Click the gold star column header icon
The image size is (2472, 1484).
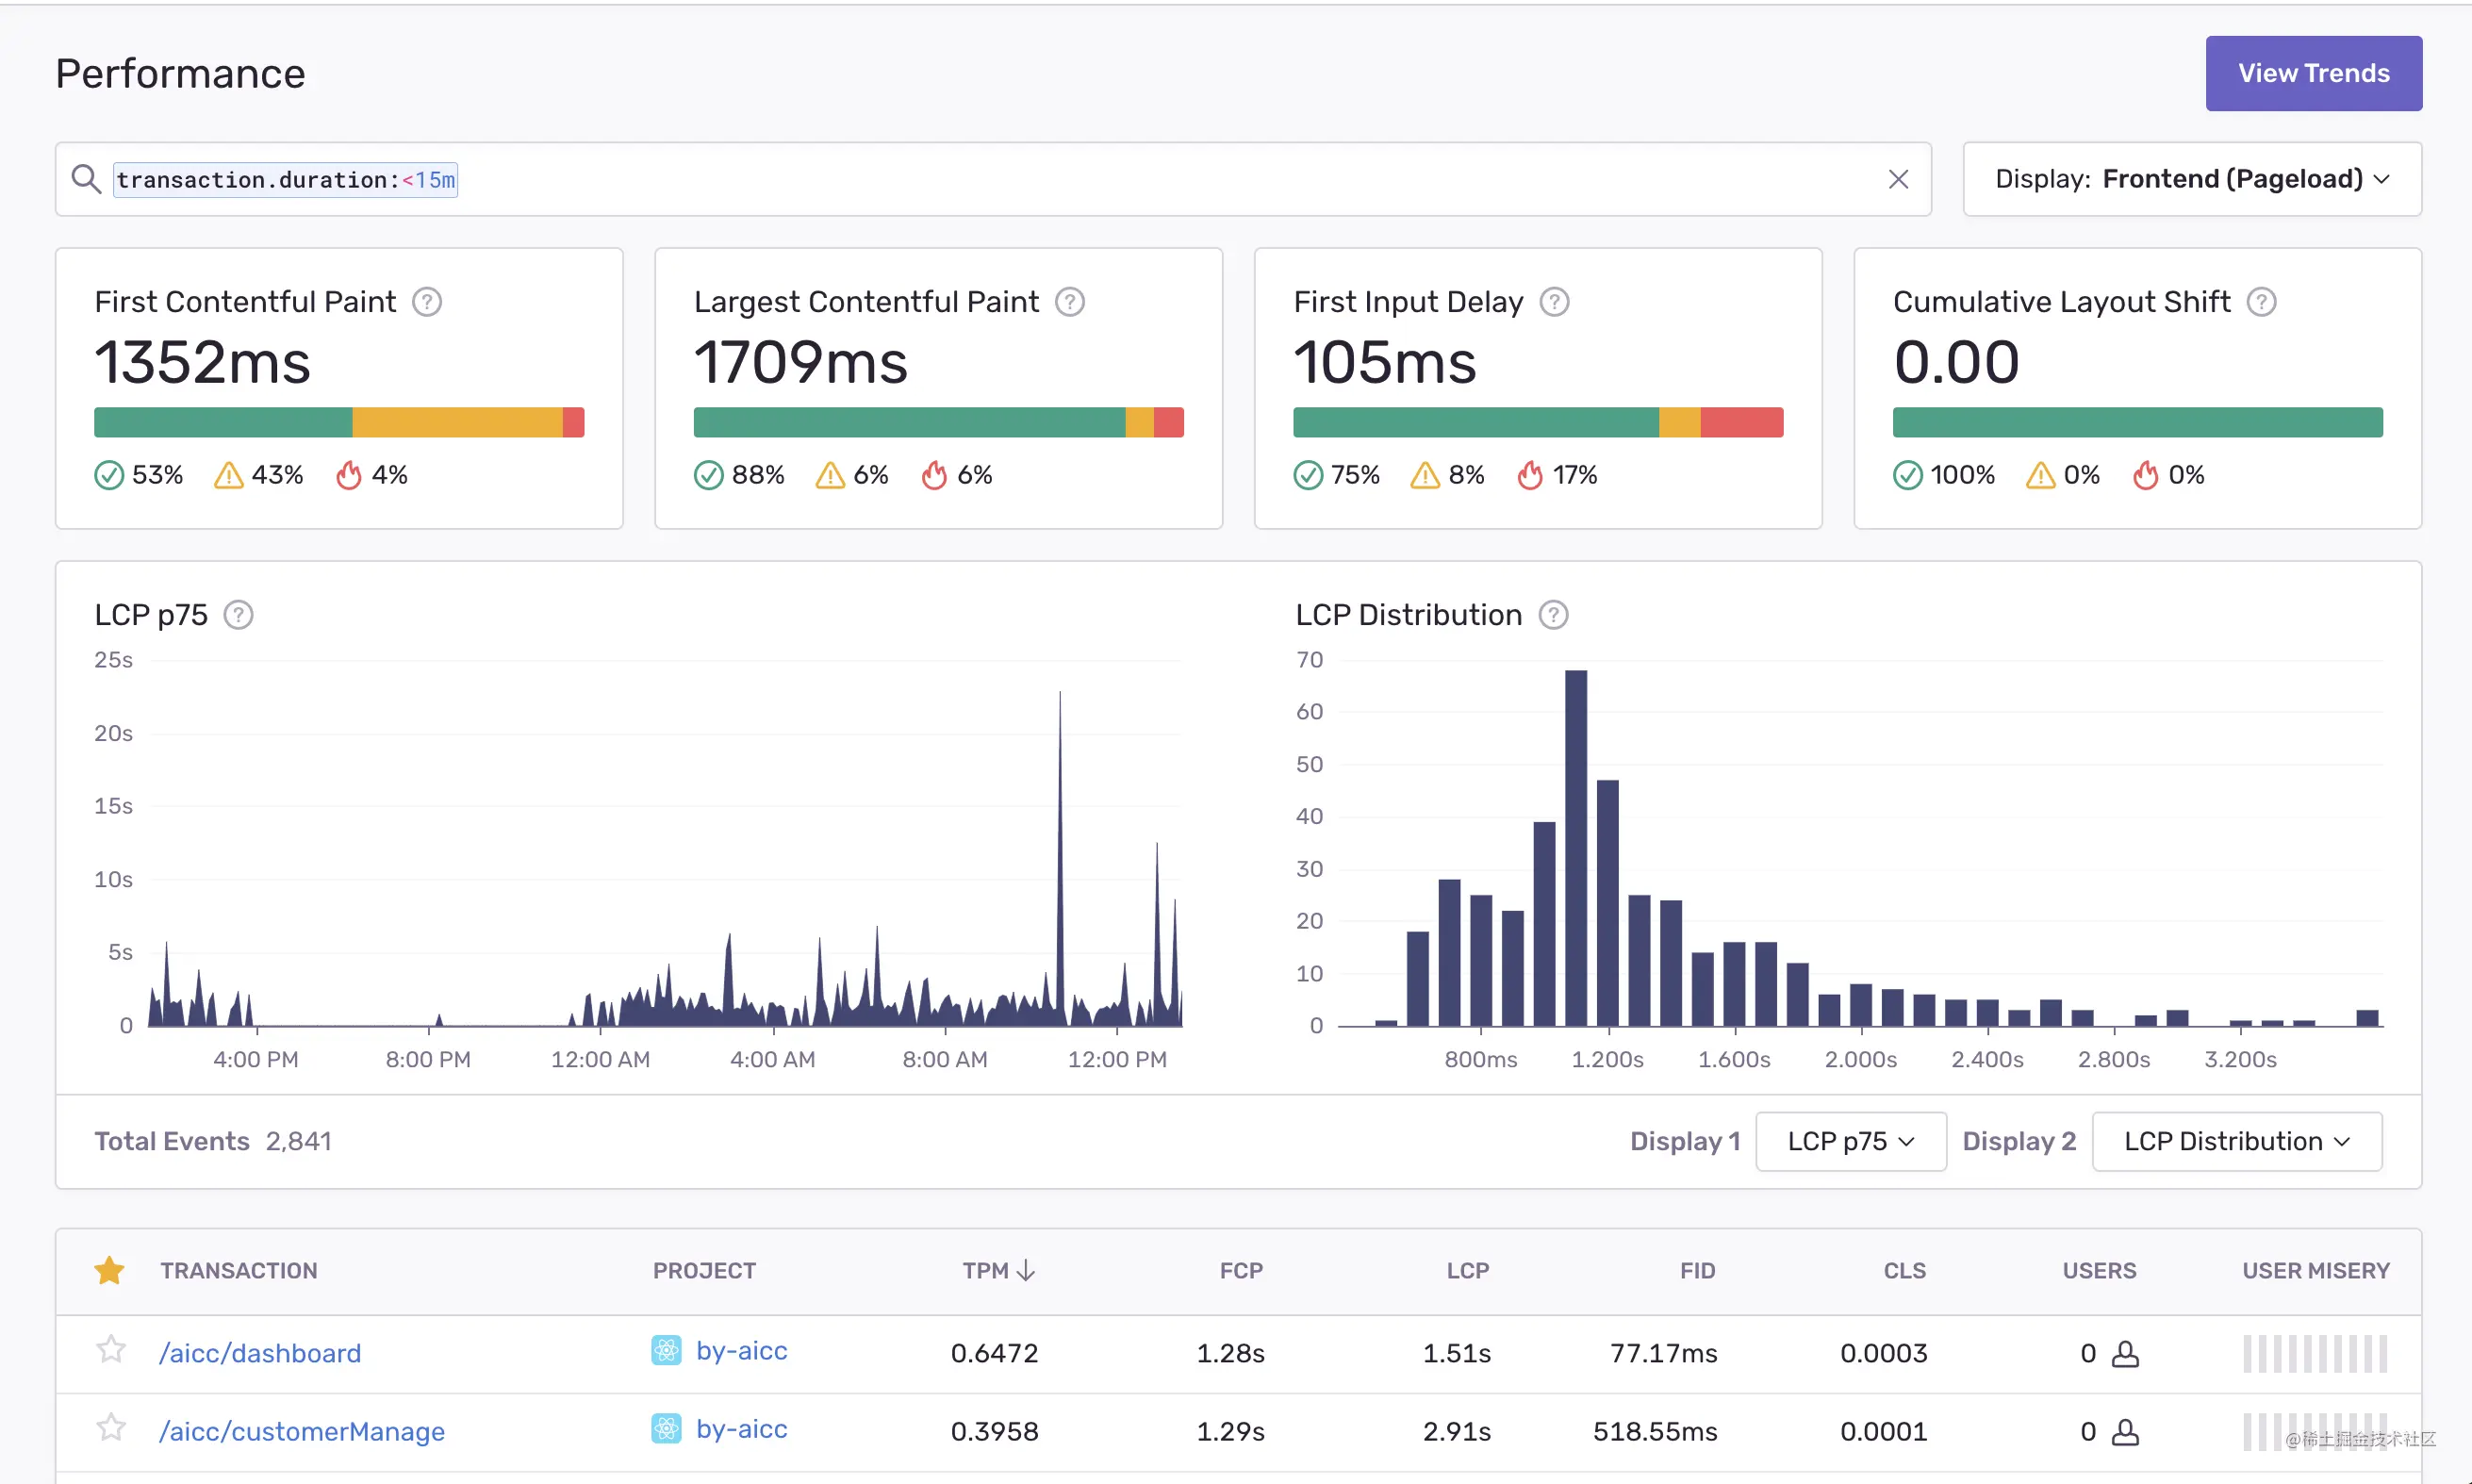pos(109,1270)
